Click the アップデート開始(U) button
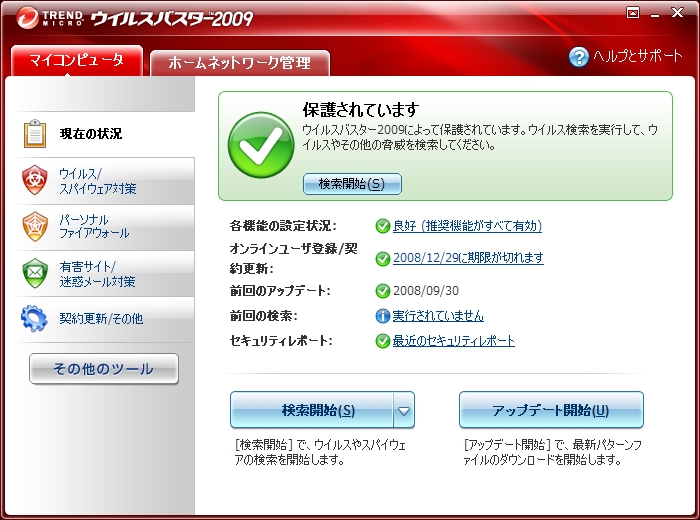 click(551, 410)
